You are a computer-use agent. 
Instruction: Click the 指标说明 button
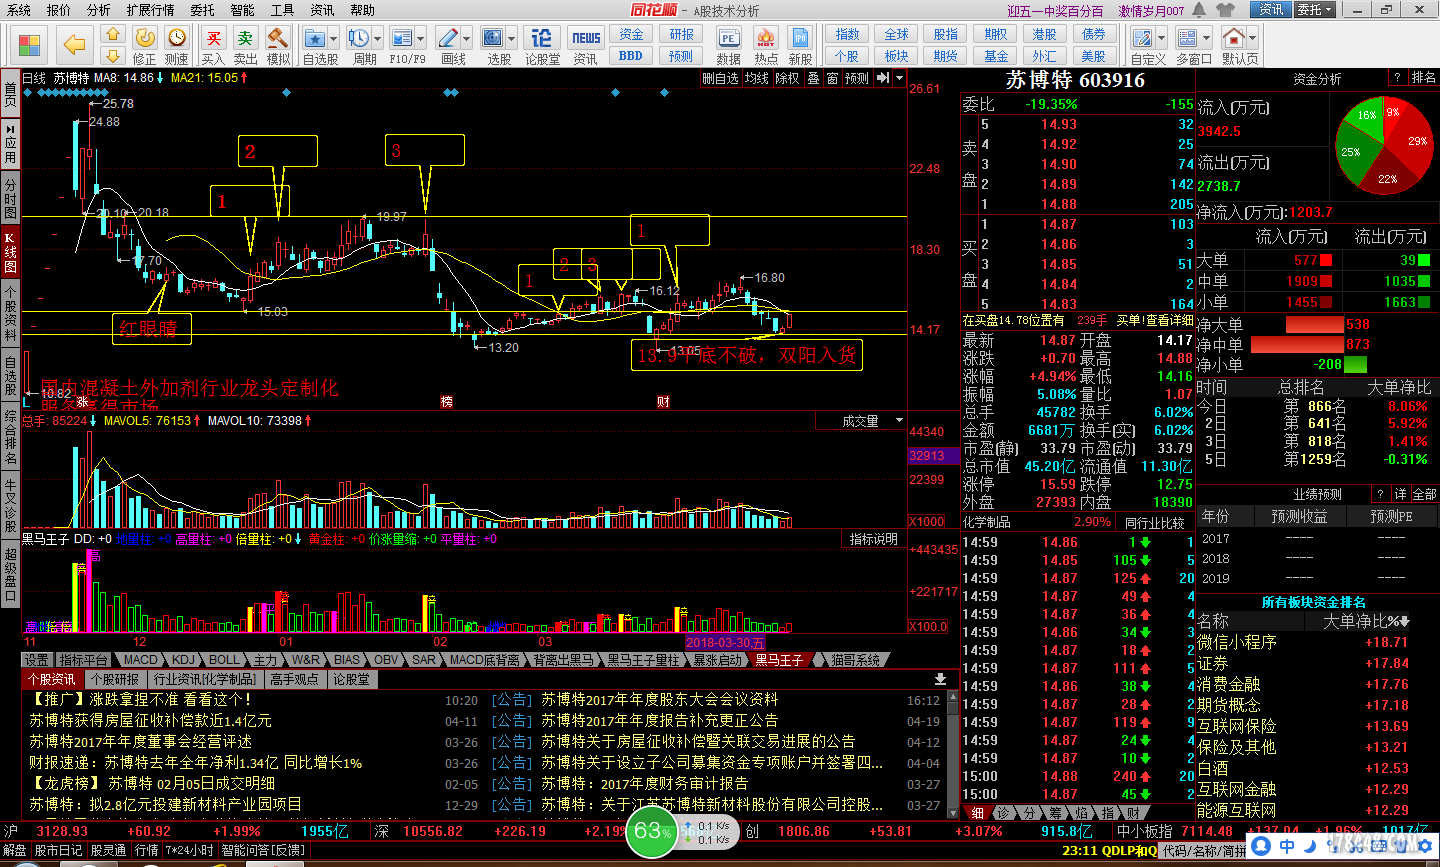[x=873, y=539]
